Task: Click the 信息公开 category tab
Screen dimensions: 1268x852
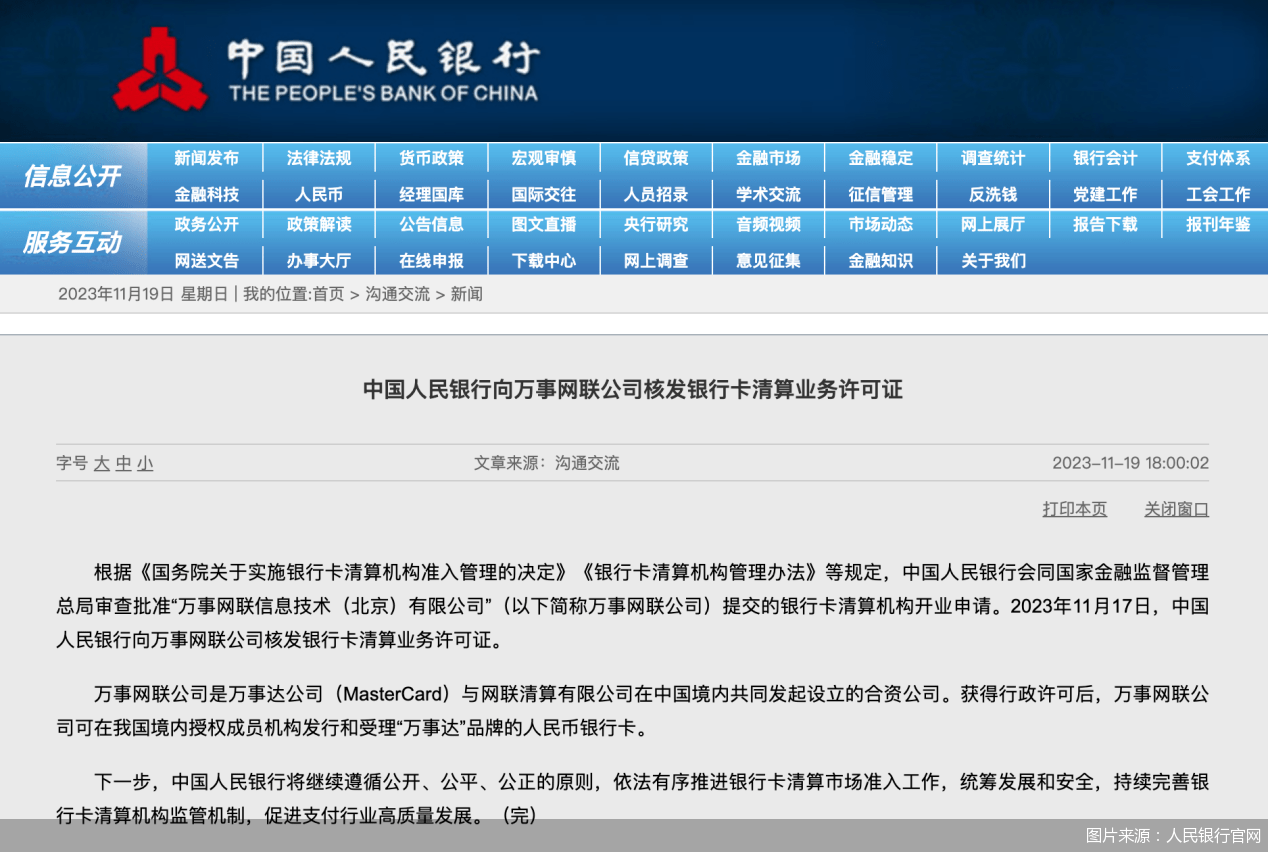Action: point(72,176)
